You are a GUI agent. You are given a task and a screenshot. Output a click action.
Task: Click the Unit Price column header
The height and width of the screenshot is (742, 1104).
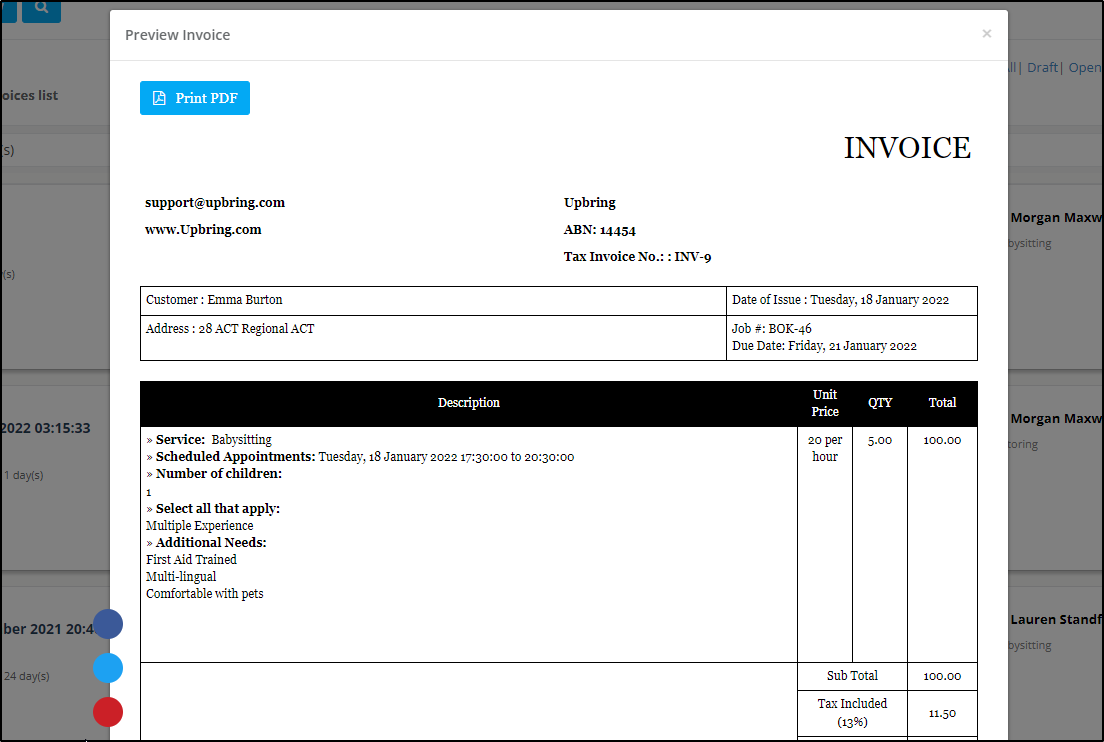click(x=824, y=403)
